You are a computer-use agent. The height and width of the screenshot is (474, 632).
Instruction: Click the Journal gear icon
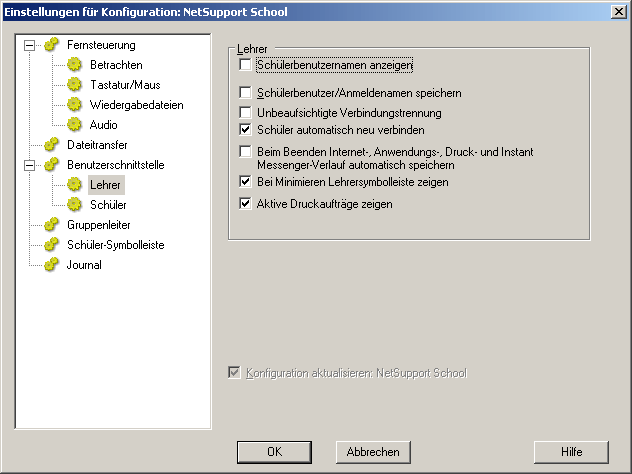pos(51,265)
